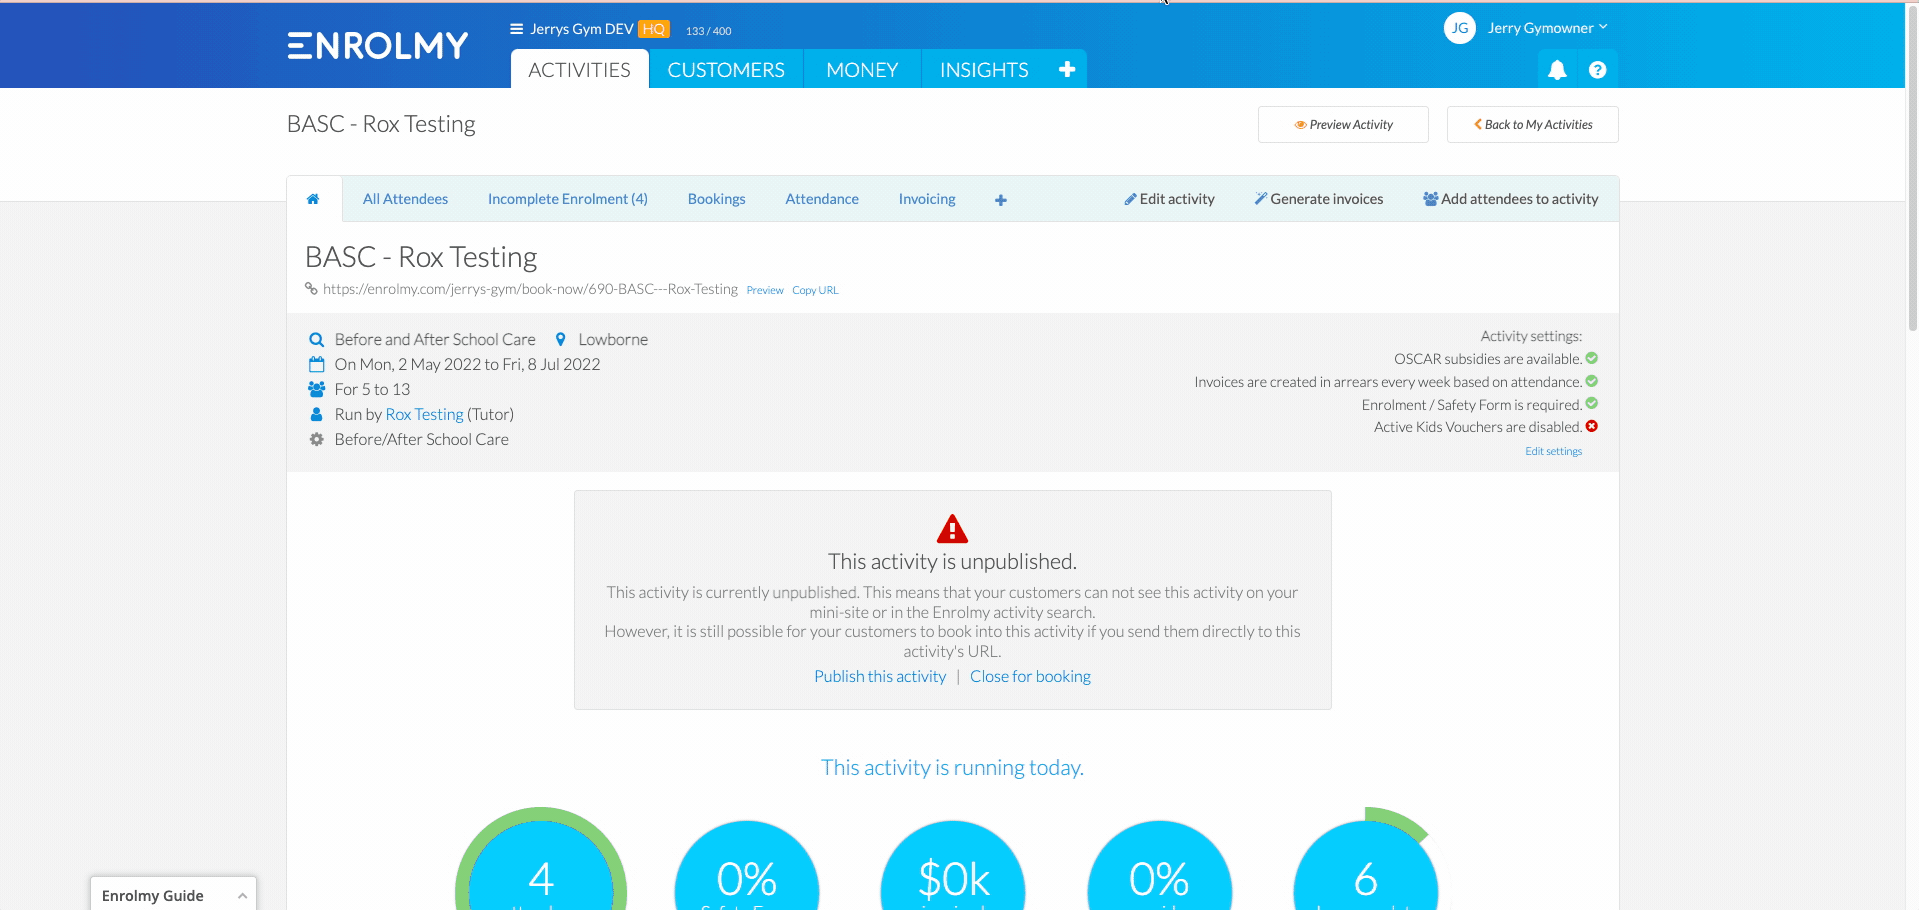Click Publish this activity link
Viewport: 1919px width, 910px height.
coord(880,677)
